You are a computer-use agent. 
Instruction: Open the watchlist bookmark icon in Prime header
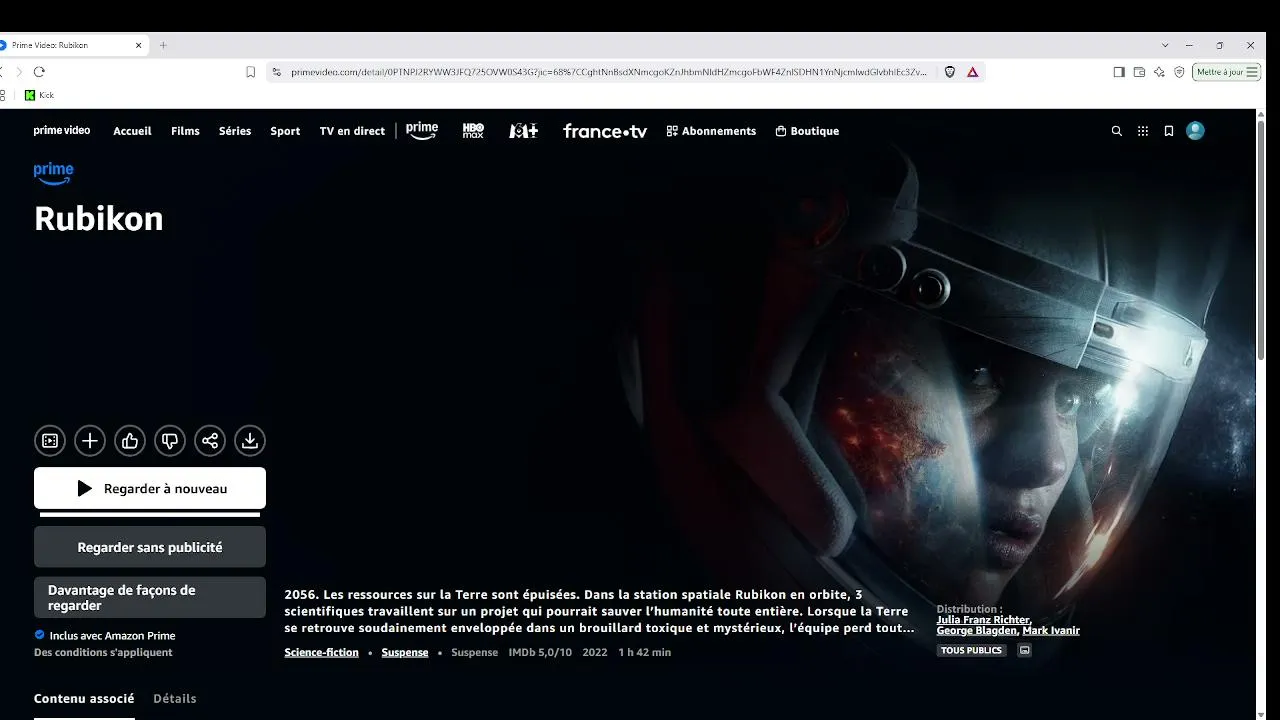(1168, 131)
